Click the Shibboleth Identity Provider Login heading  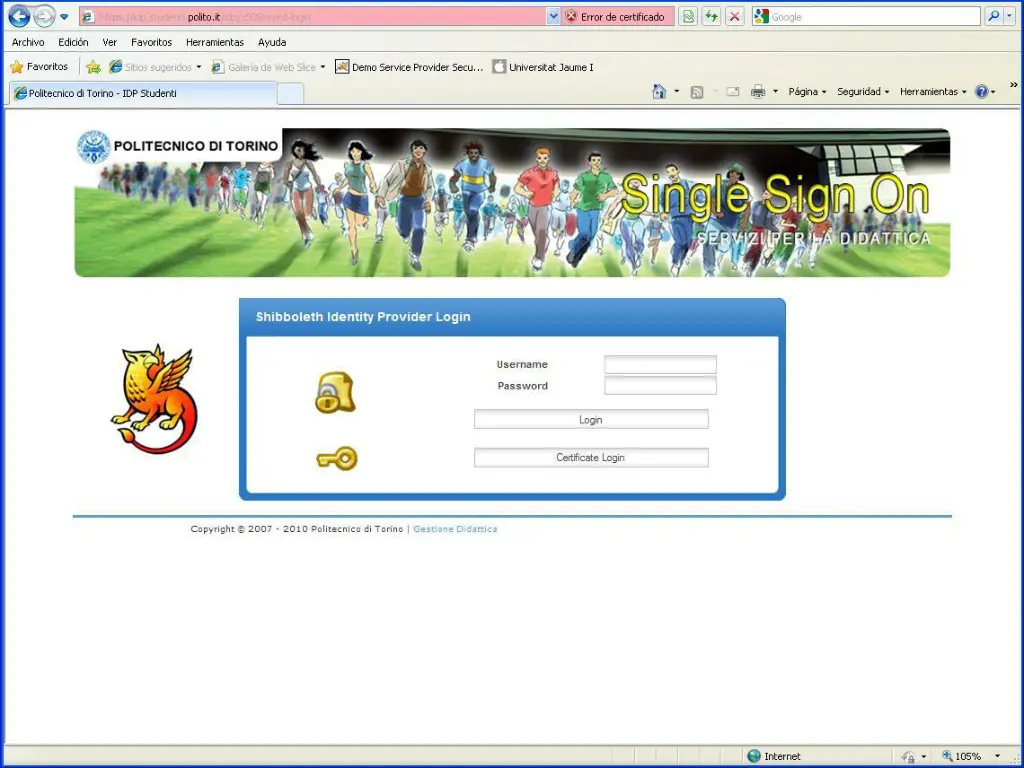(x=363, y=317)
